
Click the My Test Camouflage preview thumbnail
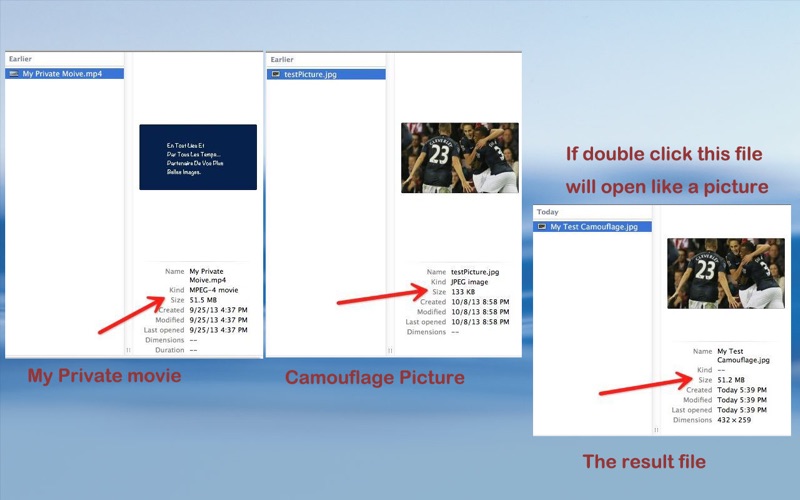(726, 273)
